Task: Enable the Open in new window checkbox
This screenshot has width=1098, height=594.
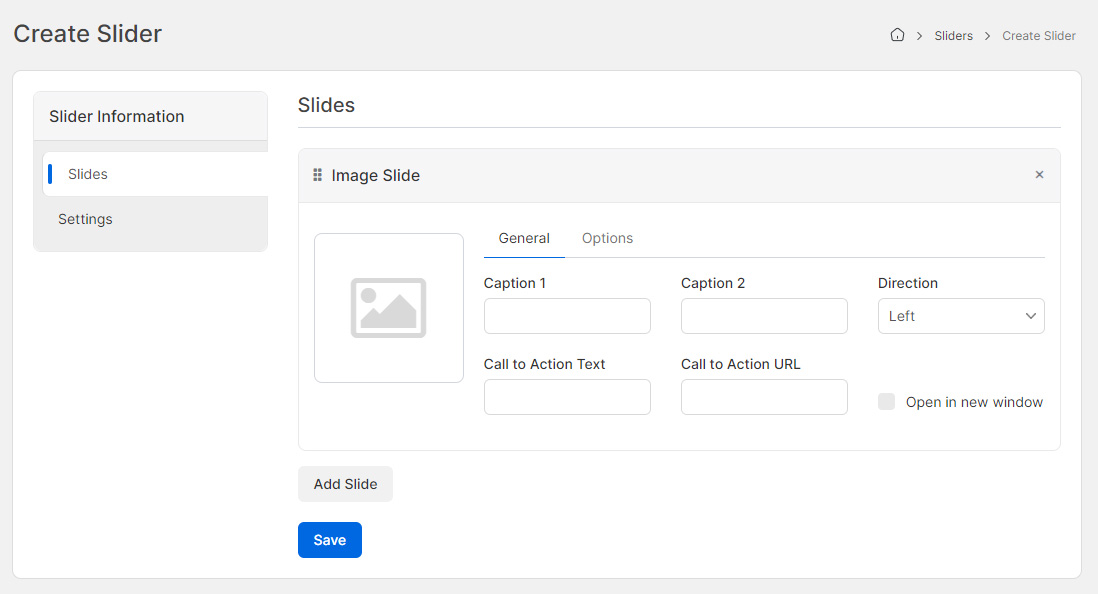Action: [886, 402]
